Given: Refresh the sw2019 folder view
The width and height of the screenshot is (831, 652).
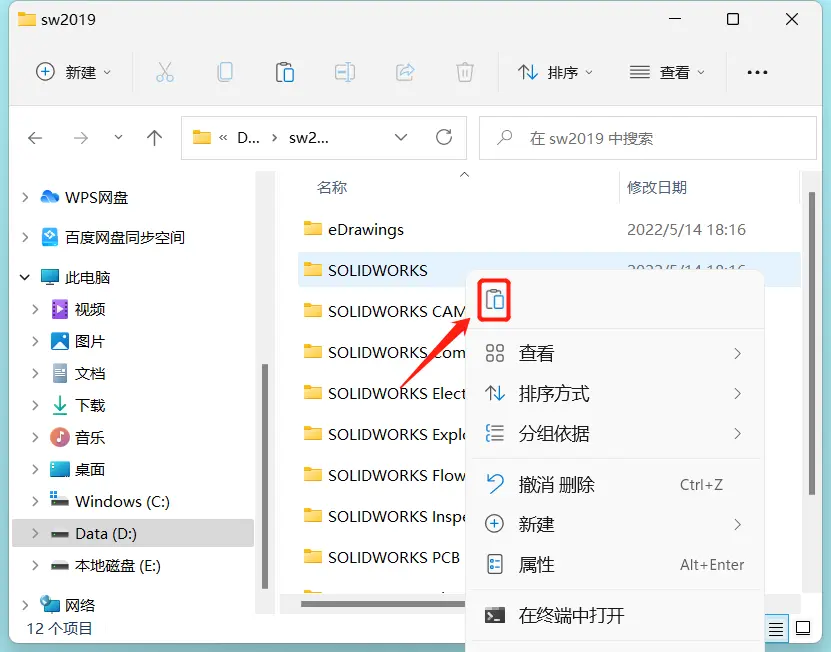Looking at the screenshot, I should [x=444, y=138].
